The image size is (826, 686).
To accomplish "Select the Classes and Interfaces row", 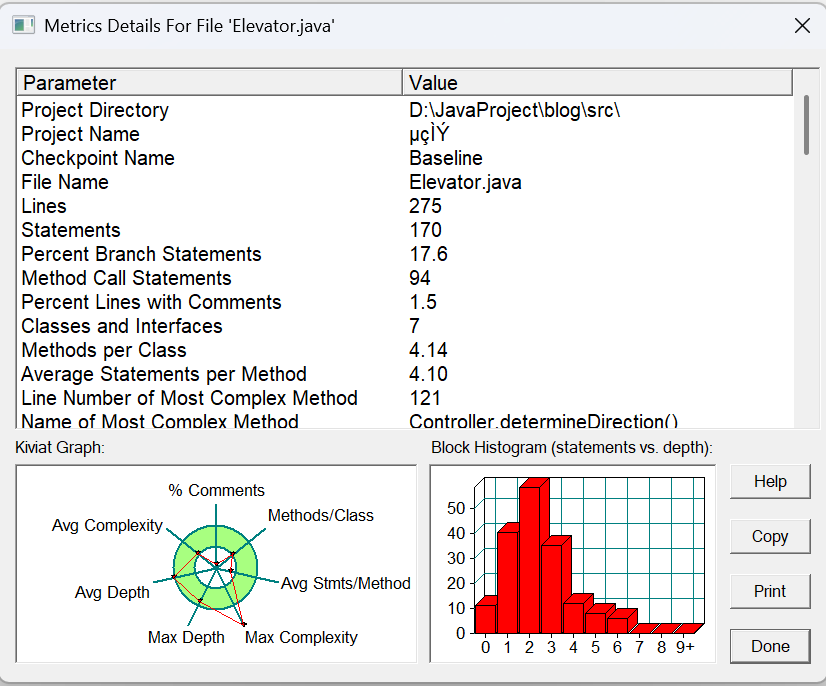I will [405, 326].
